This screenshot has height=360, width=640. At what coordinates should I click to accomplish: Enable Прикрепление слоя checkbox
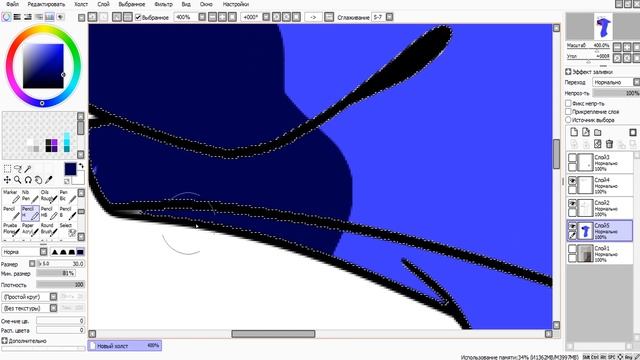tap(568, 111)
